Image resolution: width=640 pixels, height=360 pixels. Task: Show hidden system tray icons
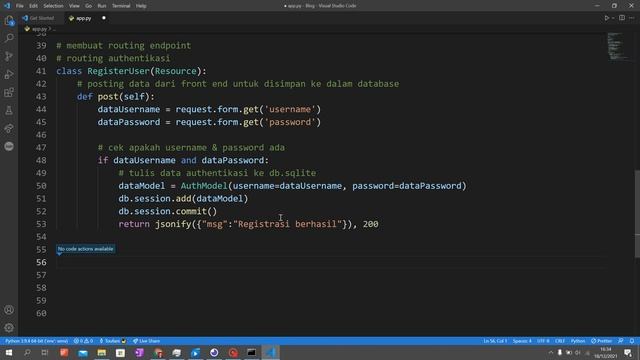(551, 352)
